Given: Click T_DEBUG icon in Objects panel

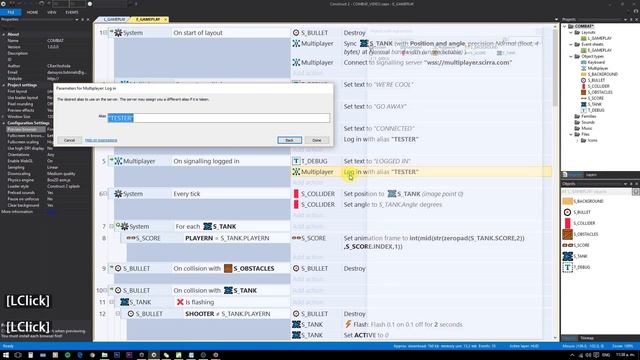Looking at the screenshot, I should (x=567, y=267).
